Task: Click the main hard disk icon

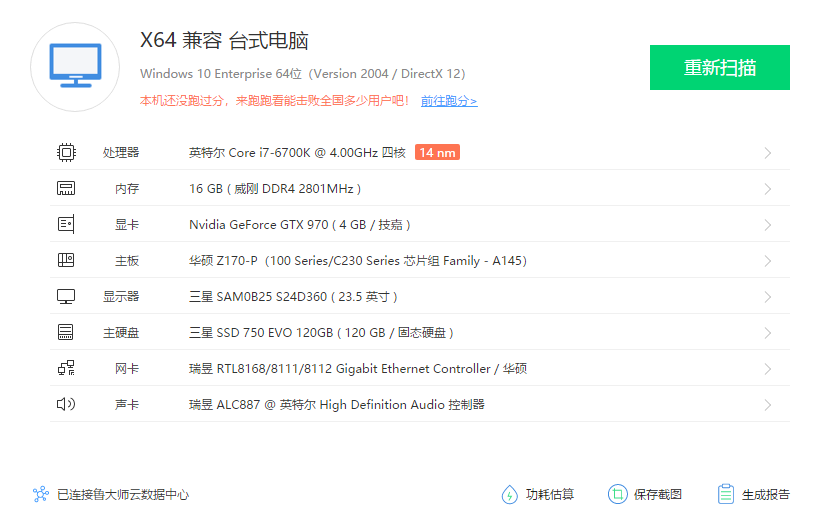Action: tap(66, 333)
